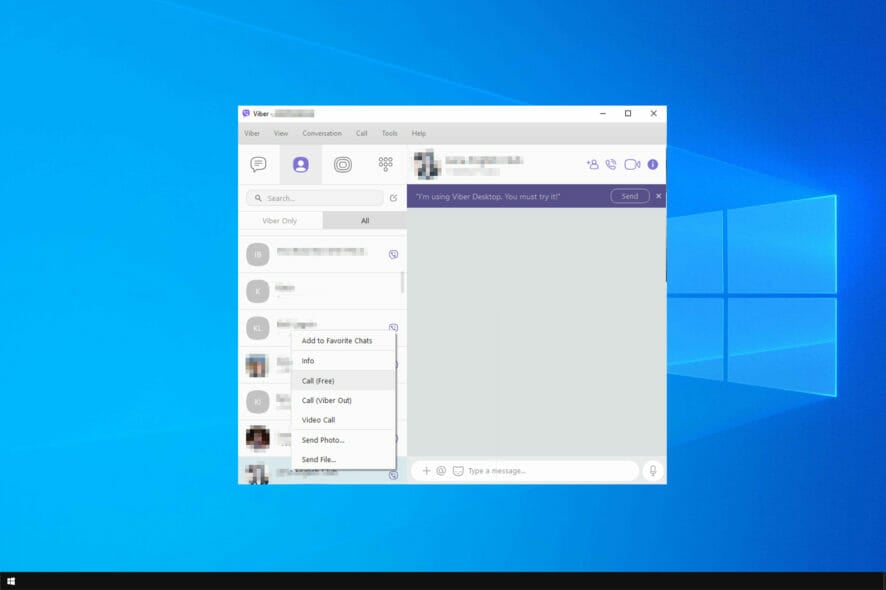Open the Call menu

(362, 133)
